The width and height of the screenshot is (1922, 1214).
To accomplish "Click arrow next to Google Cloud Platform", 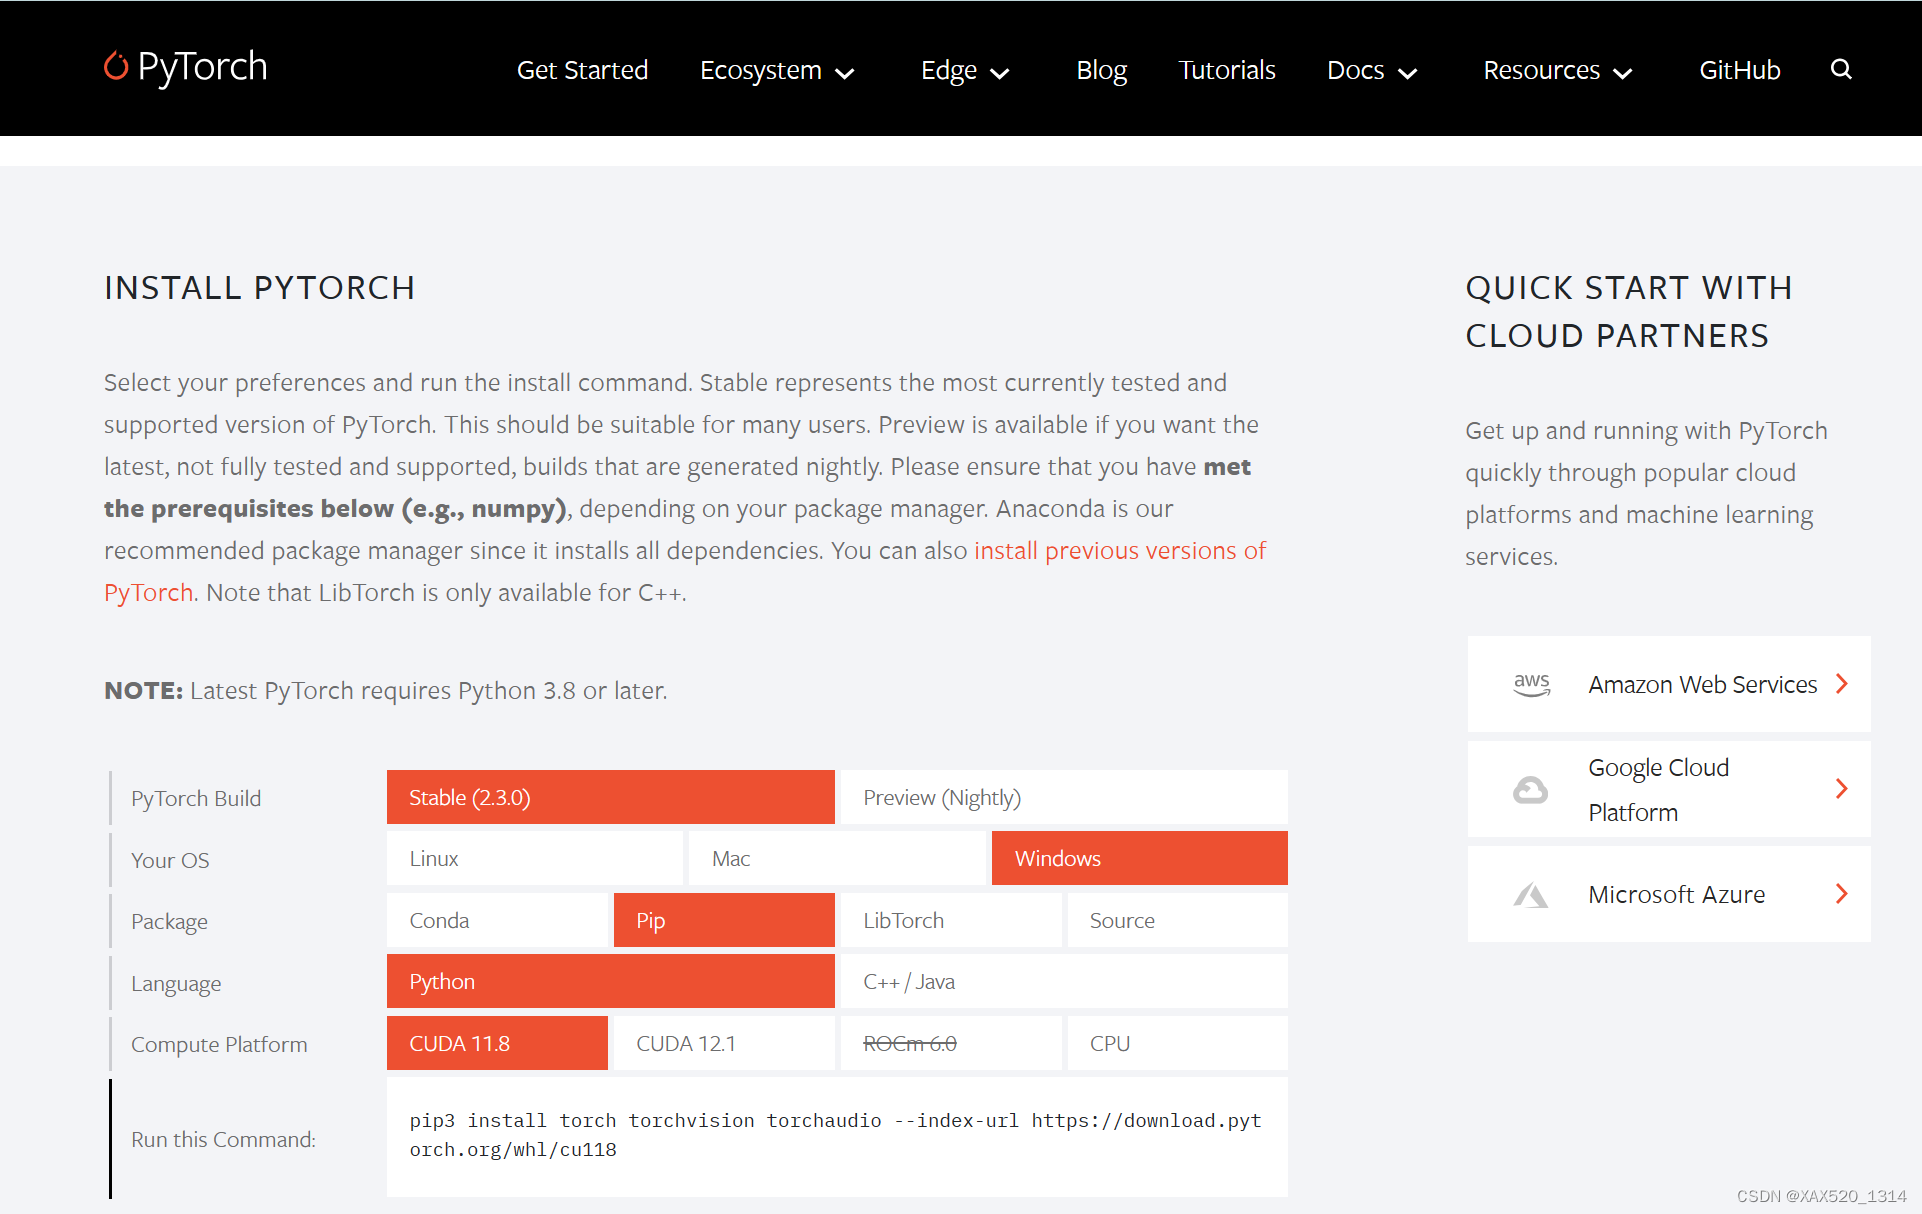I will [x=1842, y=789].
